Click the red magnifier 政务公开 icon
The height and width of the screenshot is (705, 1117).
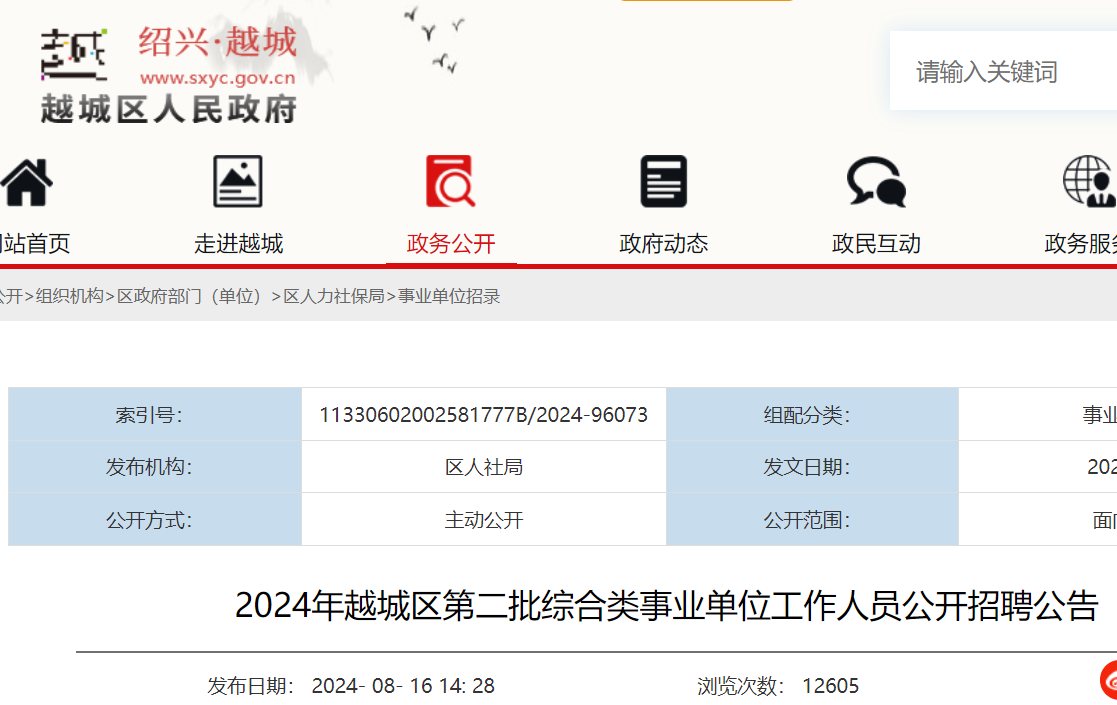(x=451, y=182)
